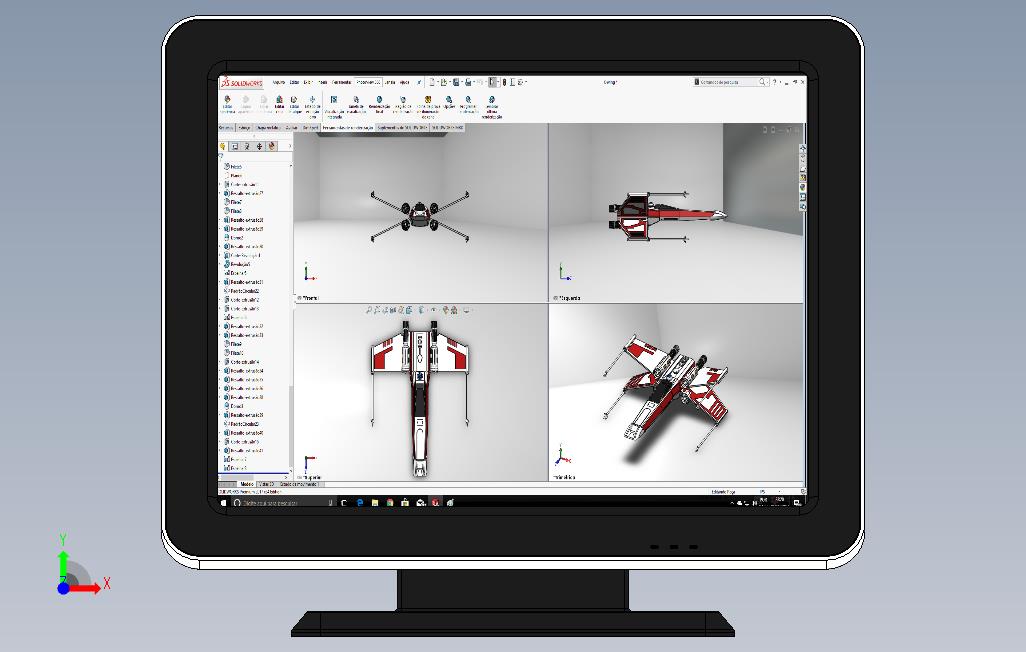Click the Open file icon in quick toolbar

[x=444, y=82]
